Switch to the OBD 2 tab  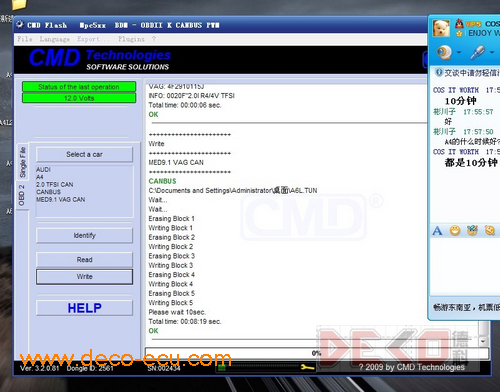pyautogui.click(x=22, y=195)
